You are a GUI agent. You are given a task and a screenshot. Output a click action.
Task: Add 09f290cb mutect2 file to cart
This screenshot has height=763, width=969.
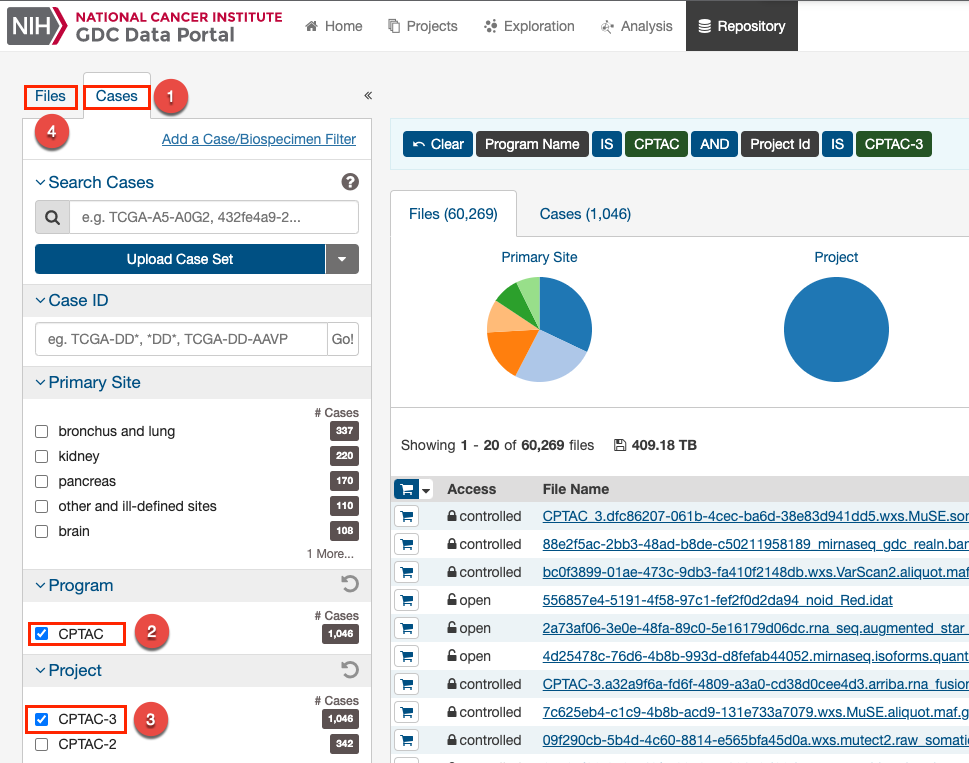[x=407, y=740]
